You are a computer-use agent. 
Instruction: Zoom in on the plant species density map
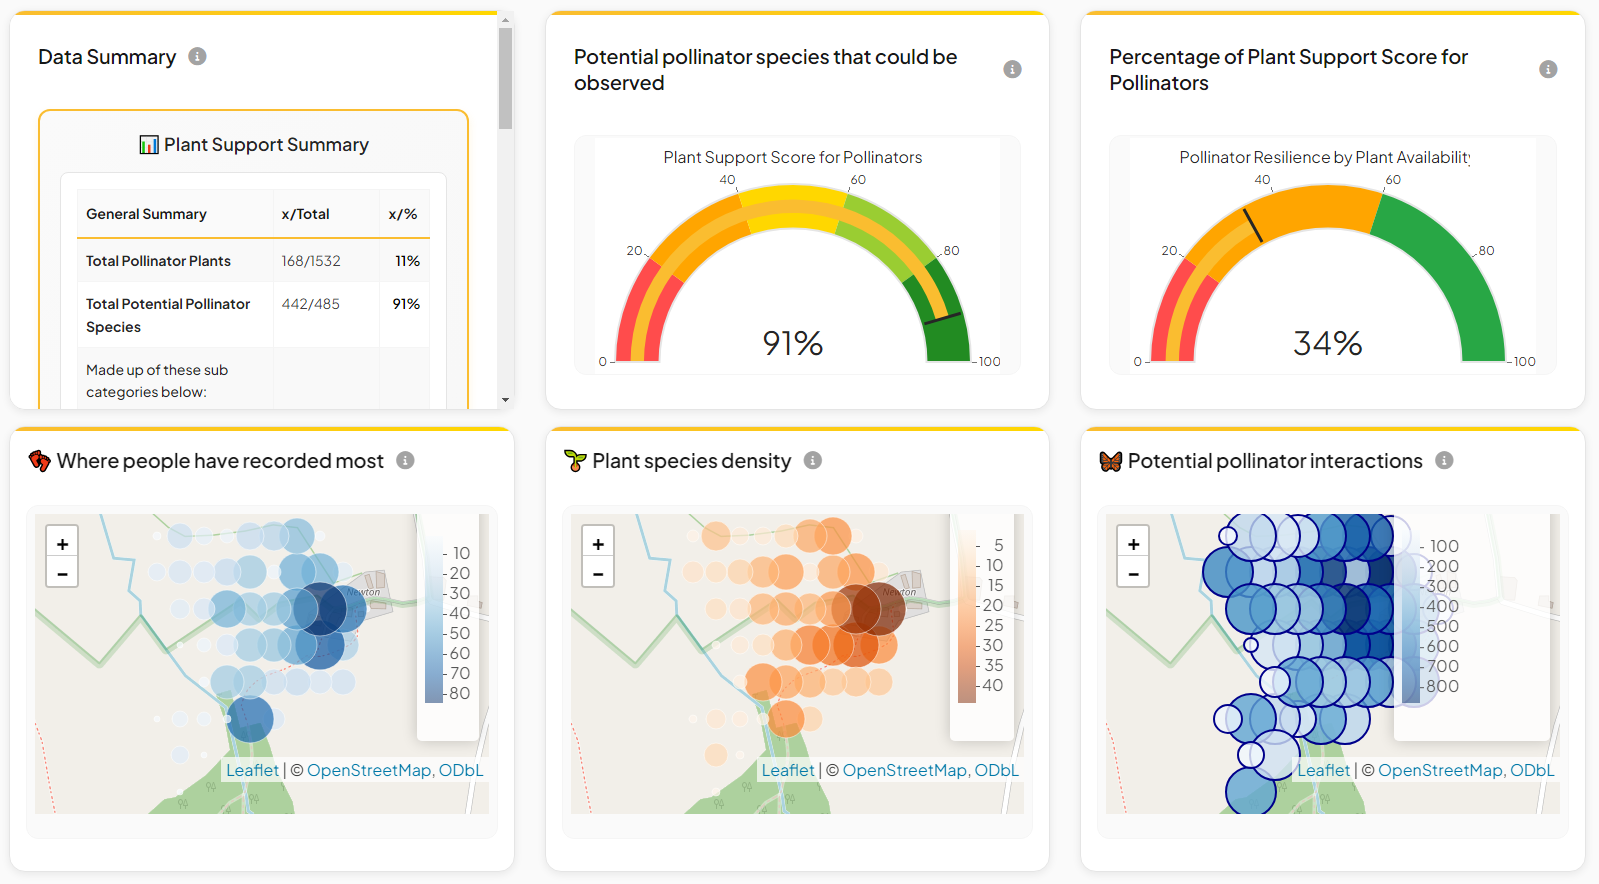click(598, 544)
